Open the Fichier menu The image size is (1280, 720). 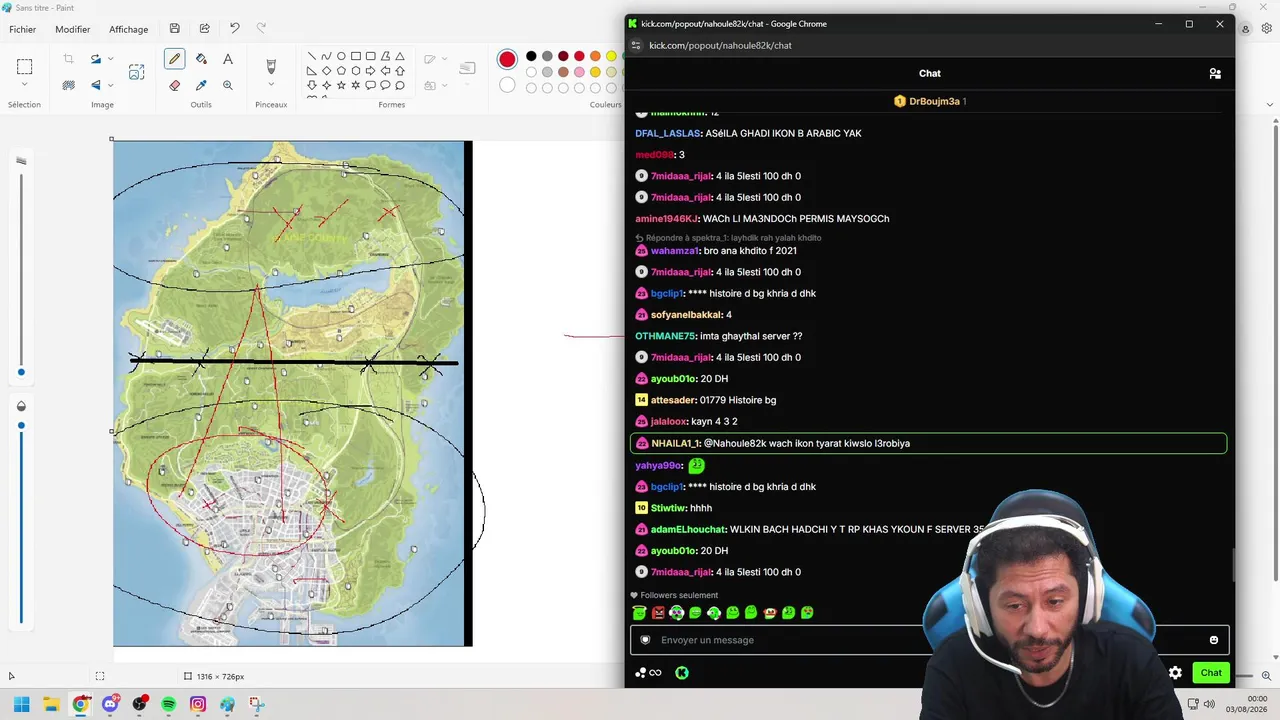point(23,29)
